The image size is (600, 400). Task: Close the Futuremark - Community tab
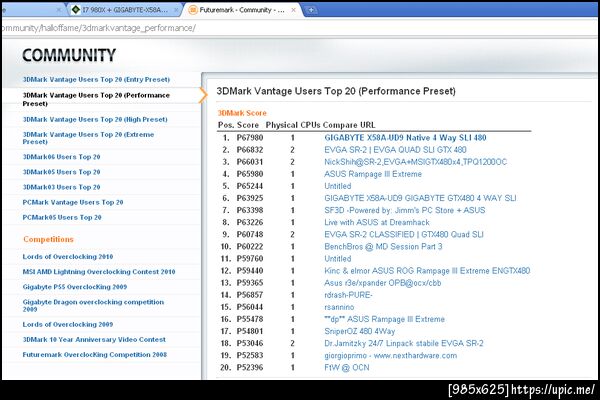click(293, 10)
